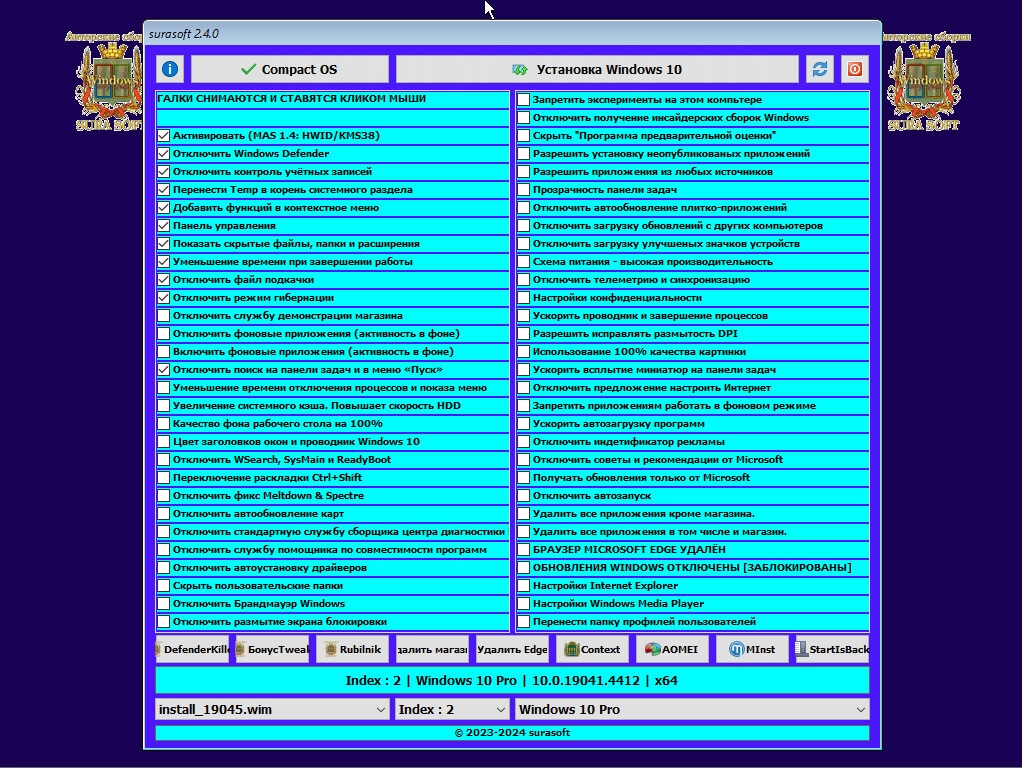Uncheck Добавить функций в контекстное меню
This screenshot has height=768, width=1022.
click(164, 208)
